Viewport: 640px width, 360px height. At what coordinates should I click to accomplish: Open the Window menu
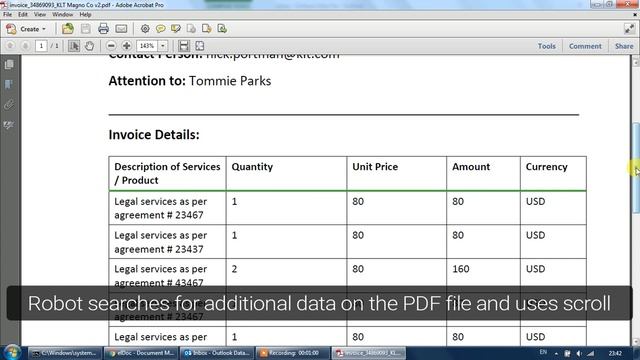[62, 14]
